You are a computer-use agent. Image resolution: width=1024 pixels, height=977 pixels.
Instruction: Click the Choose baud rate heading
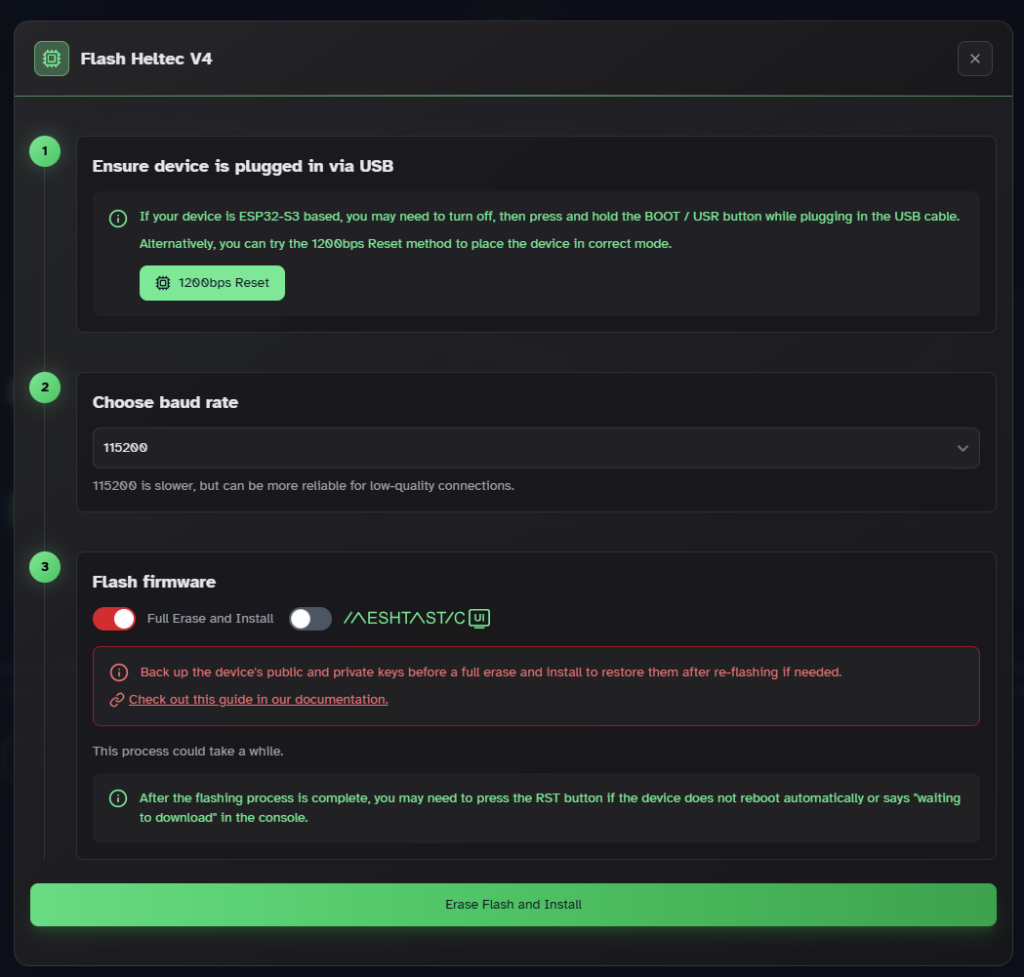tap(165, 402)
